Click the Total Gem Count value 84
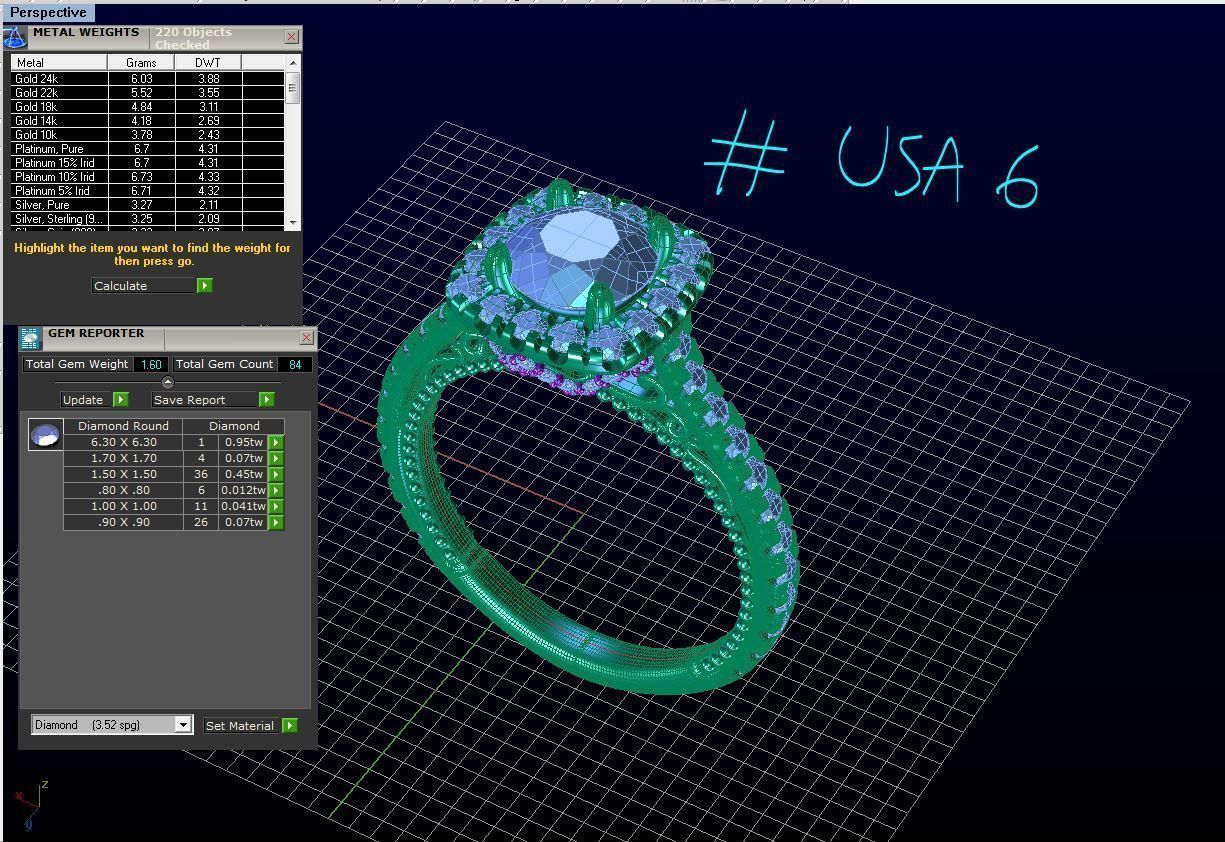The height and width of the screenshot is (842, 1225). (x=294, y=364)
